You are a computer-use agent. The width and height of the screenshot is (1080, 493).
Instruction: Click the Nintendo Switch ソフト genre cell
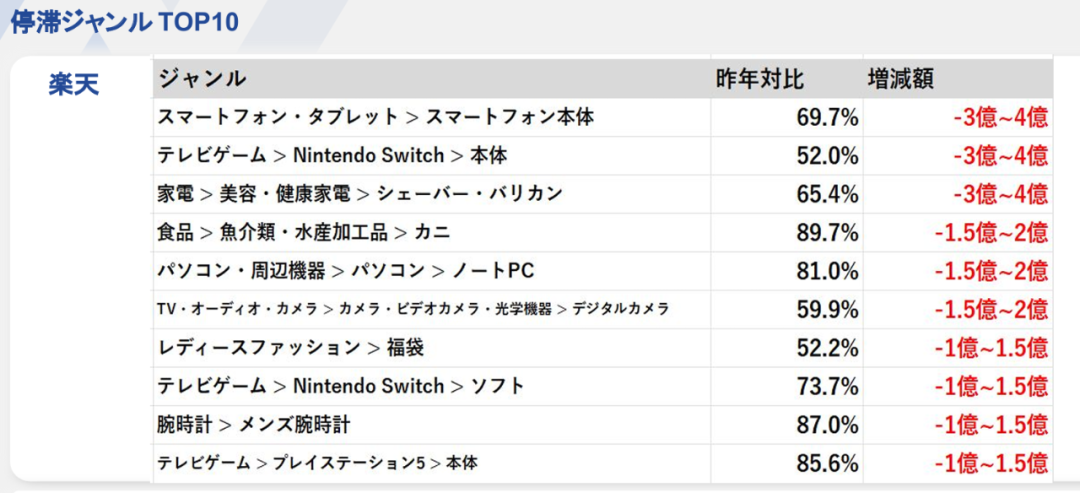341,386
